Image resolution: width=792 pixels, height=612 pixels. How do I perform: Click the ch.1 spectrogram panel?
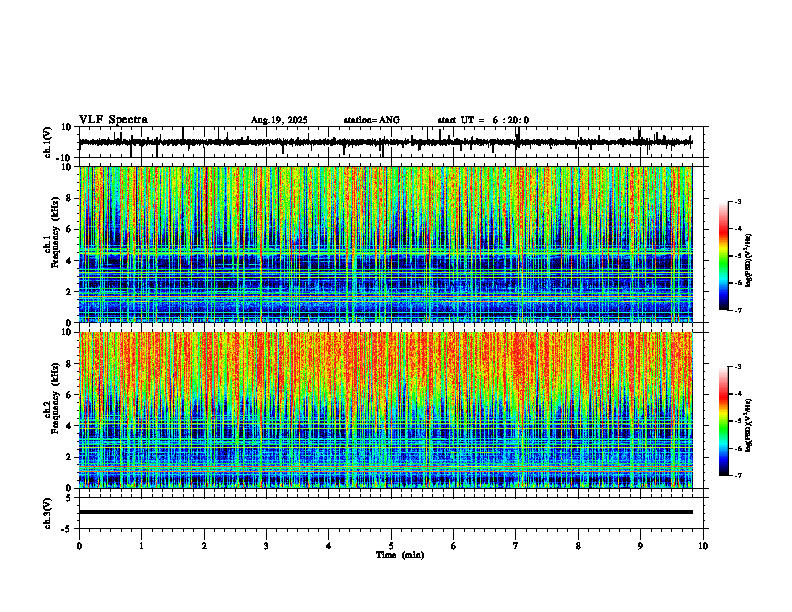click(385, 244)
